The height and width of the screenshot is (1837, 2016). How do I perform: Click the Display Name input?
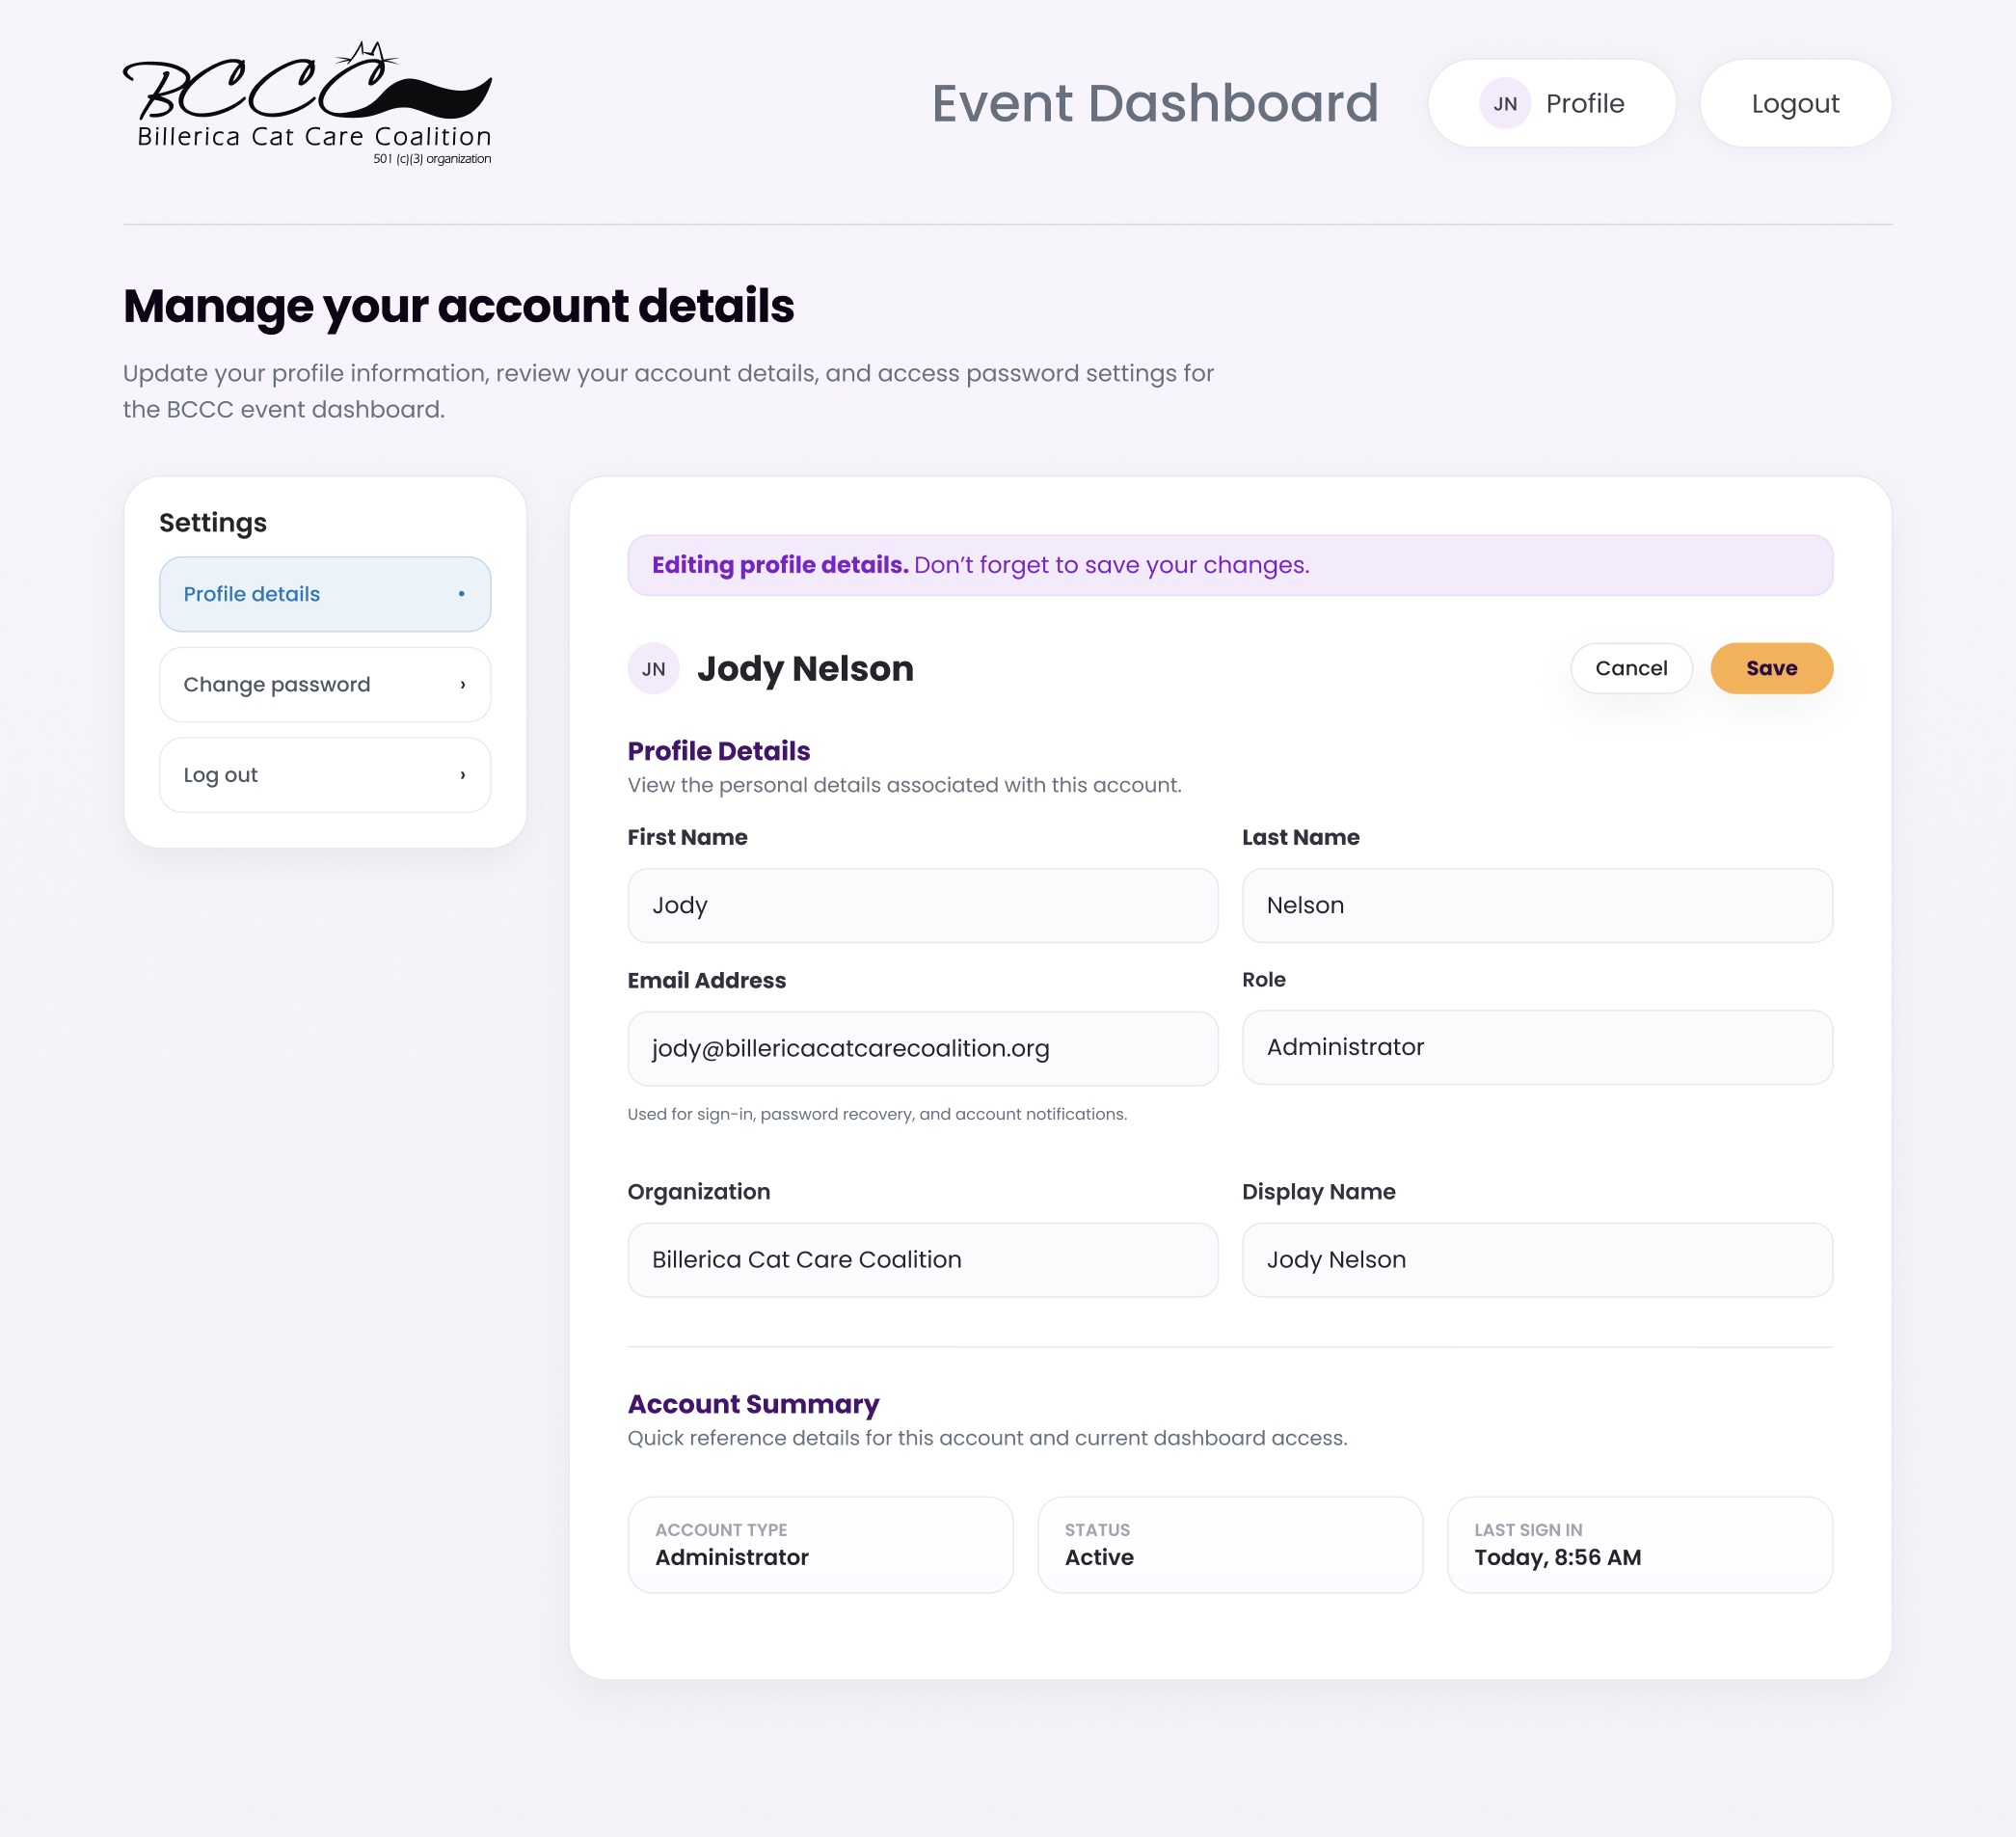point(1536,1260)
